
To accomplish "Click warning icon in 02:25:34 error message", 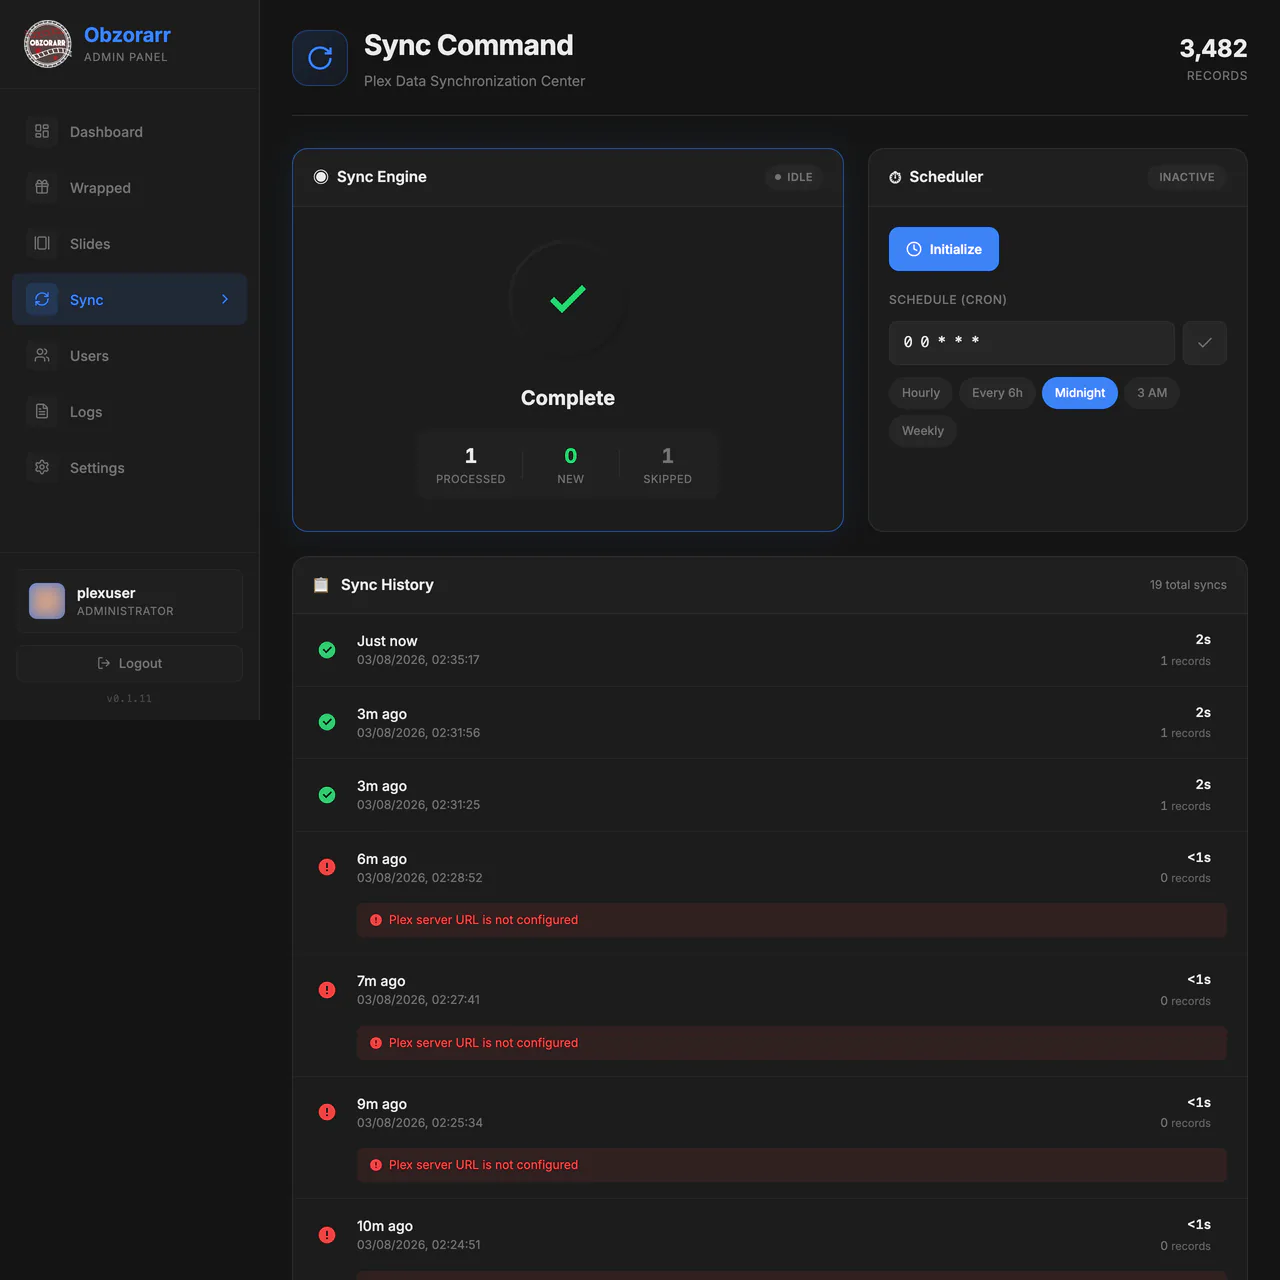I will 376,1165.
